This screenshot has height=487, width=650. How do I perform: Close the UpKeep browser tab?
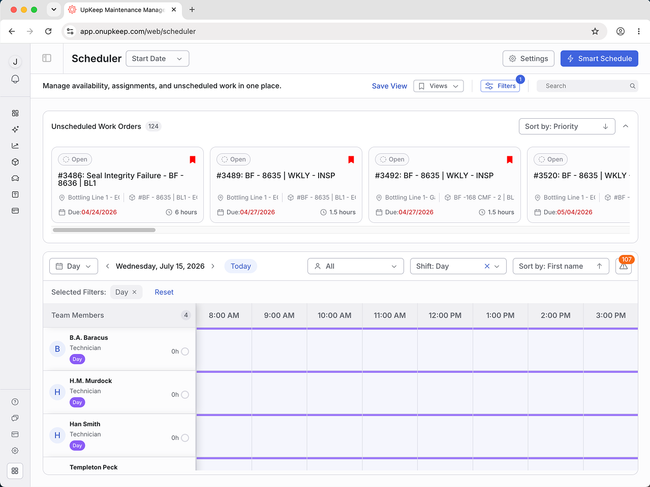(x=174, y=10)
